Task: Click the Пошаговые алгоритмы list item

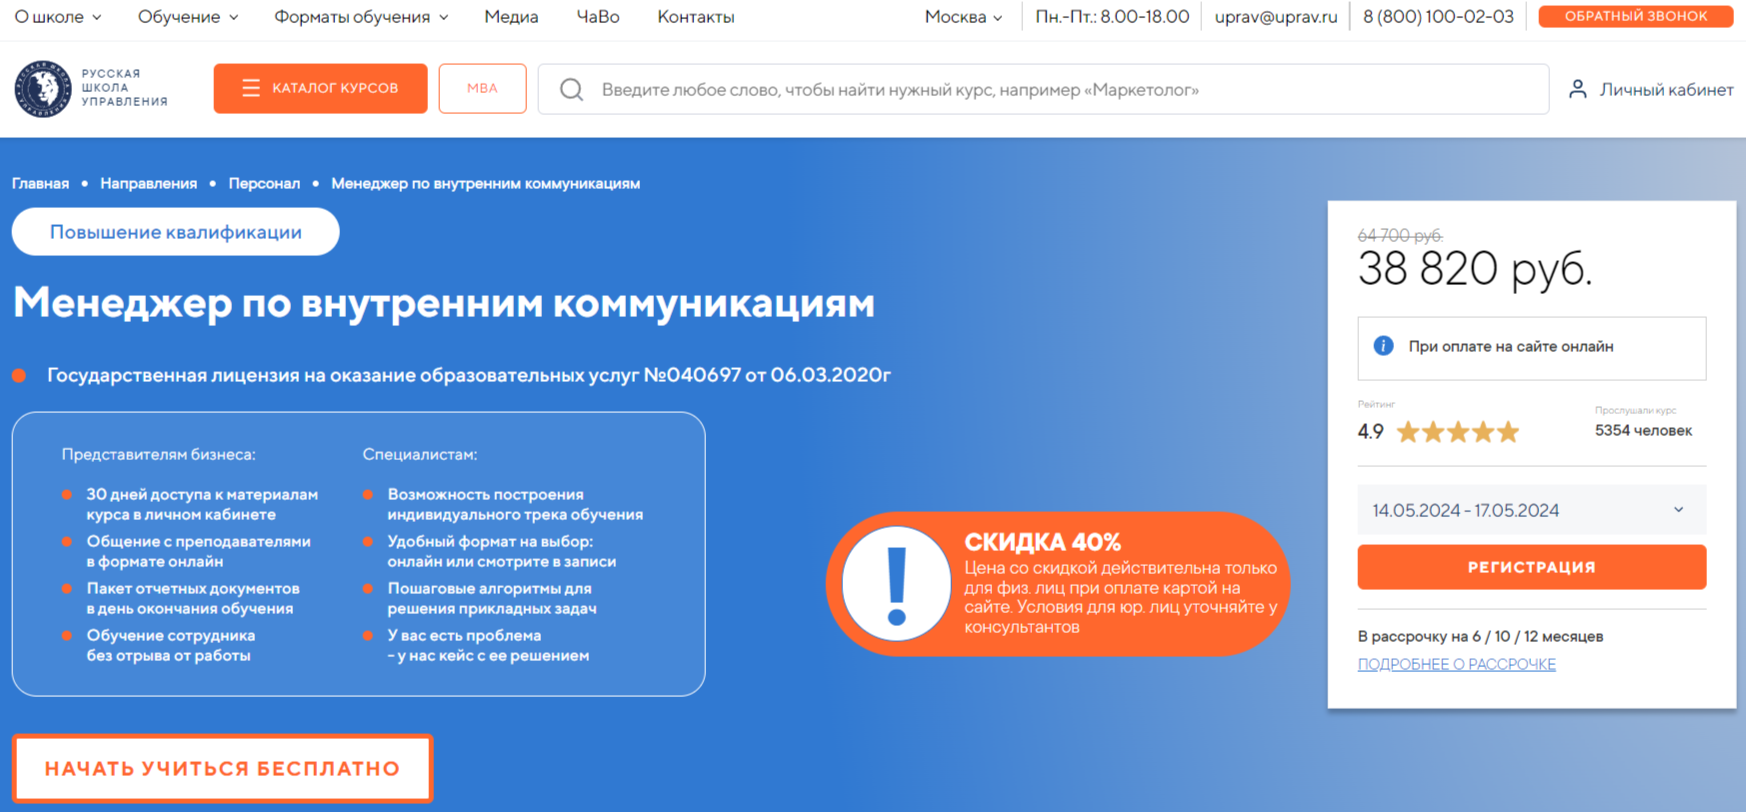Action: (492, 598)
